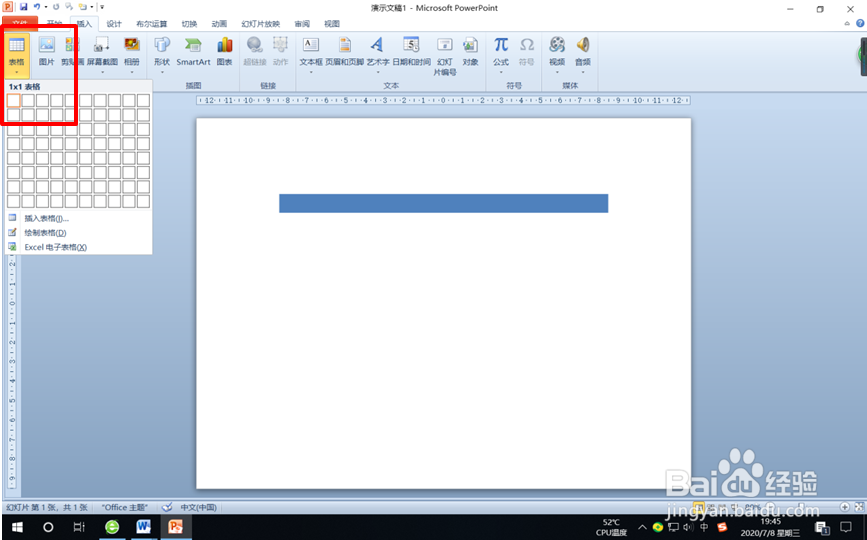Switch to the 布尔运算 tab
Viewport: 867px width, 540px height.
click(x=152, y=24)
